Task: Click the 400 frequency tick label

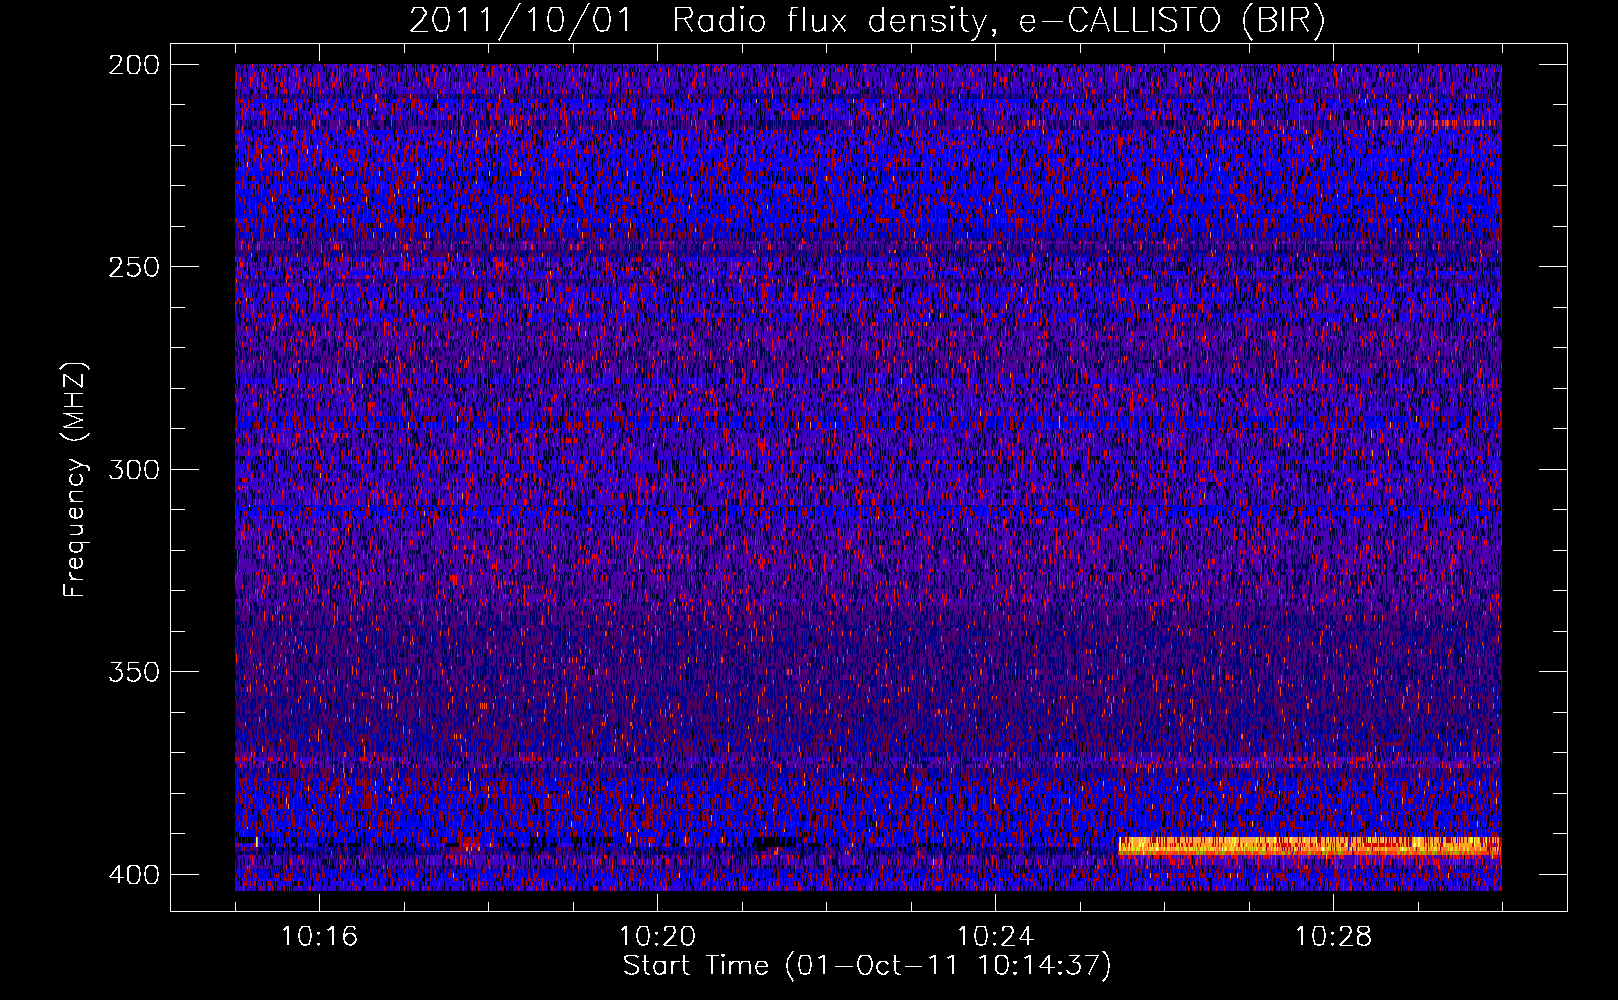Action: 133,875
